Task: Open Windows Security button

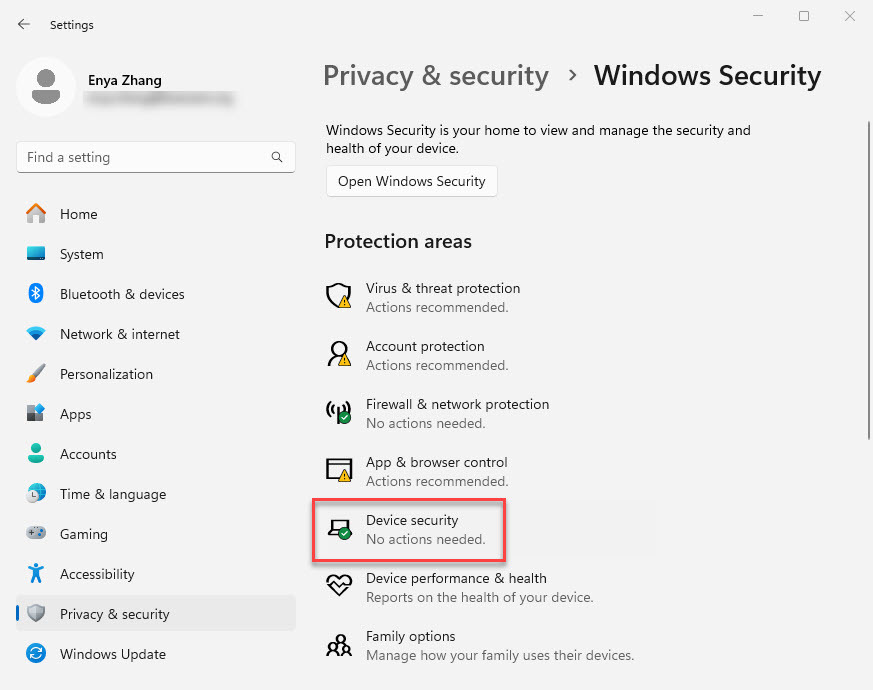Action: click(x=411, y=181)
